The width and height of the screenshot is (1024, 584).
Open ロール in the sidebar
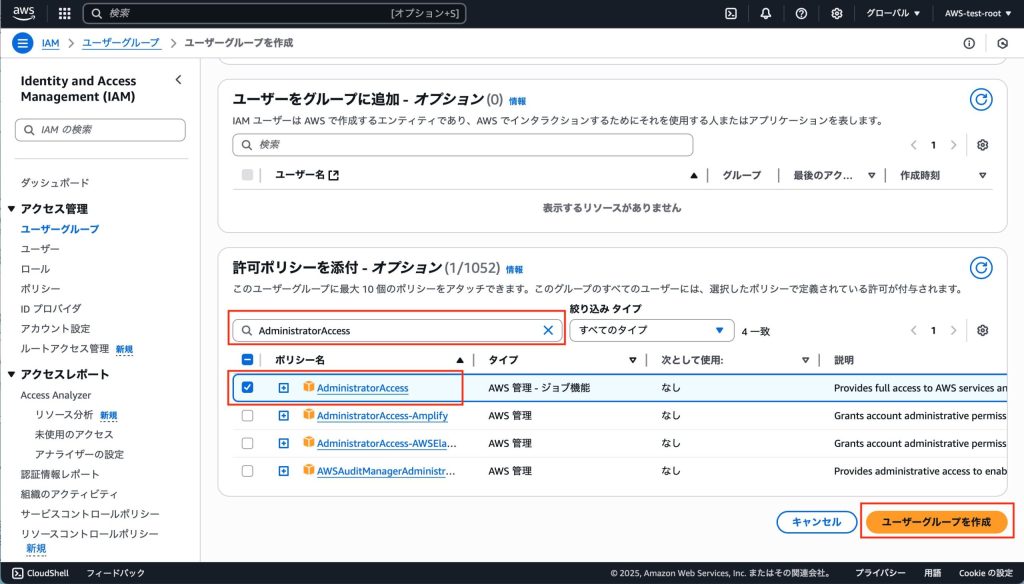pos(35,269)
